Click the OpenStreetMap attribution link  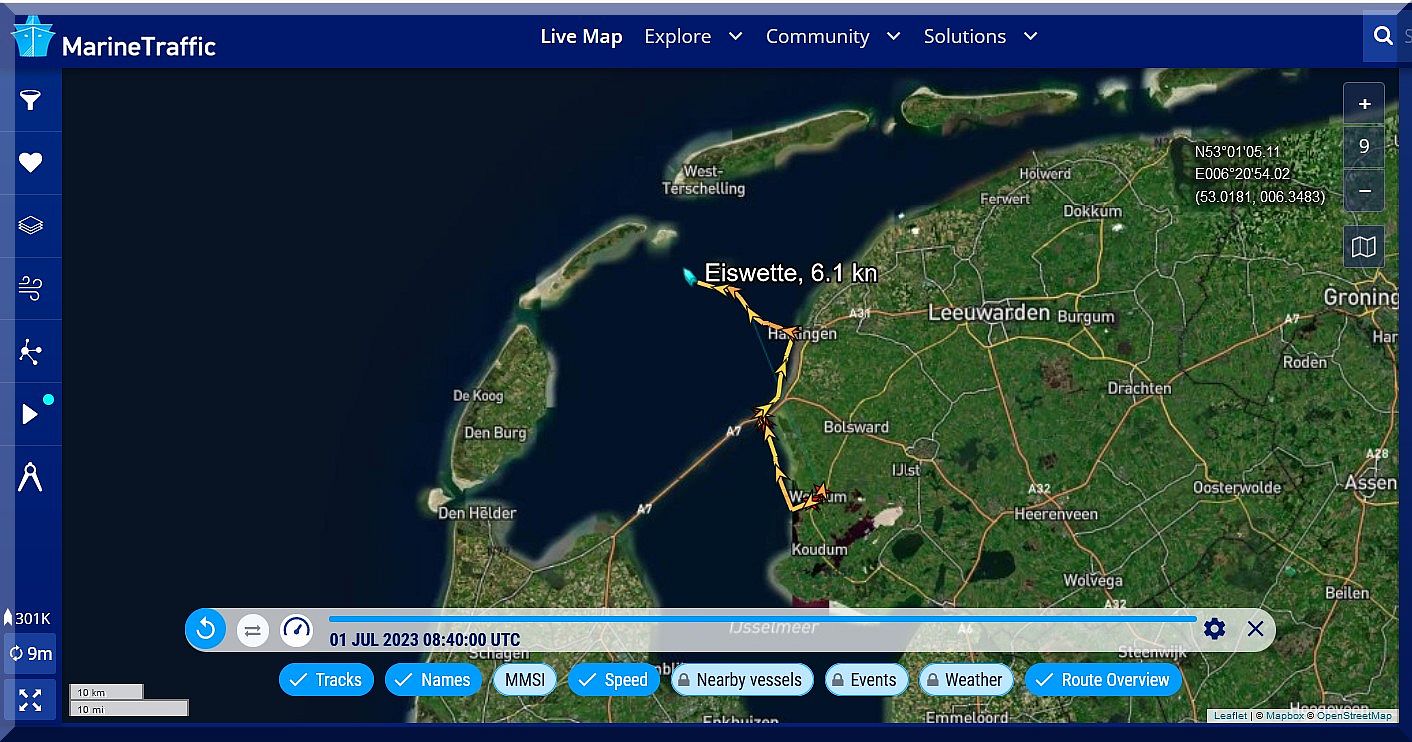1354,716
